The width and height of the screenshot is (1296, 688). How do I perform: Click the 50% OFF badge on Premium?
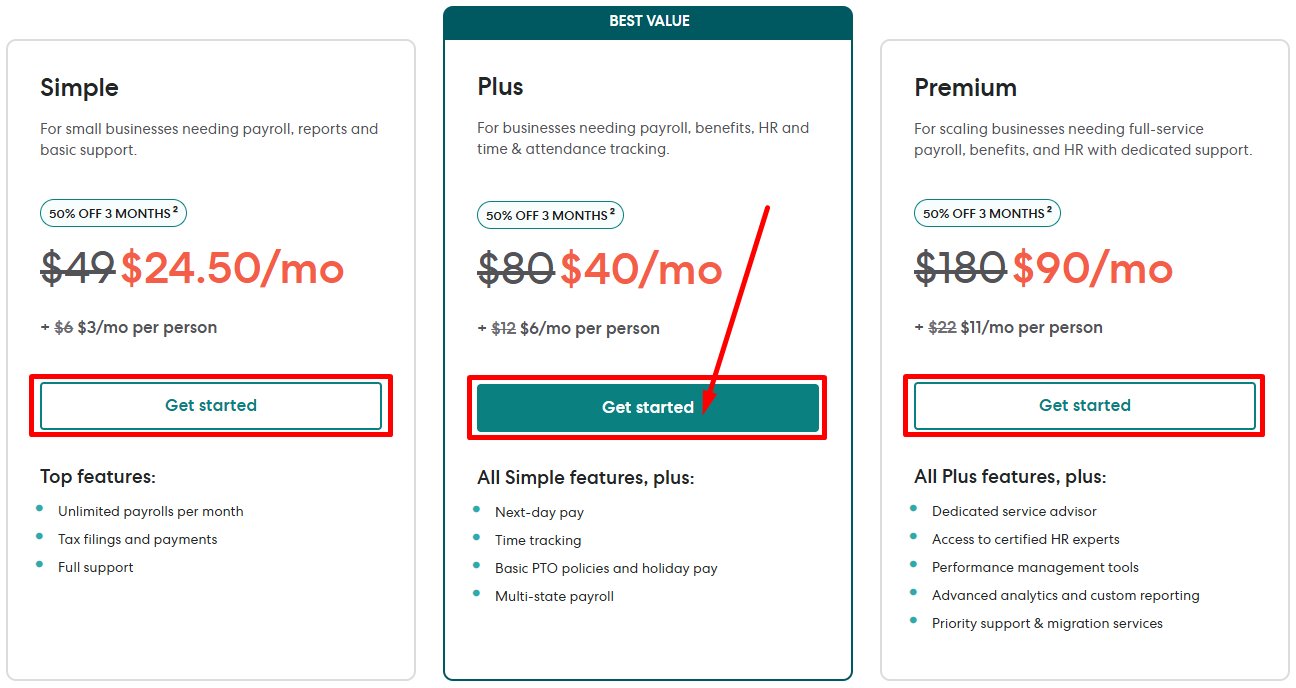pos(987,214)
